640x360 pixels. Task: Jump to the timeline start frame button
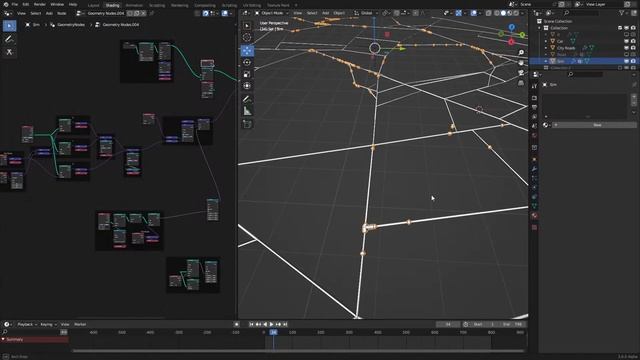point(251,324)
